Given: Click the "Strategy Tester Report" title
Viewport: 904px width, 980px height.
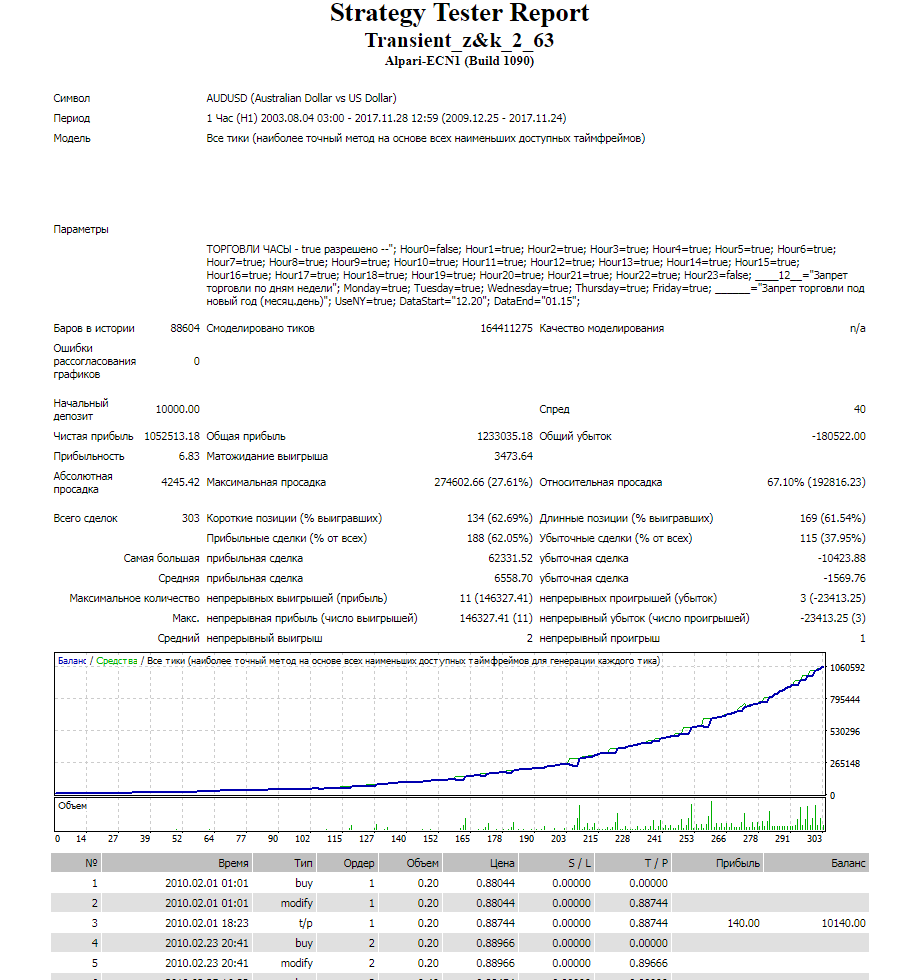Looking at the screenshot, I should [460, 14].
